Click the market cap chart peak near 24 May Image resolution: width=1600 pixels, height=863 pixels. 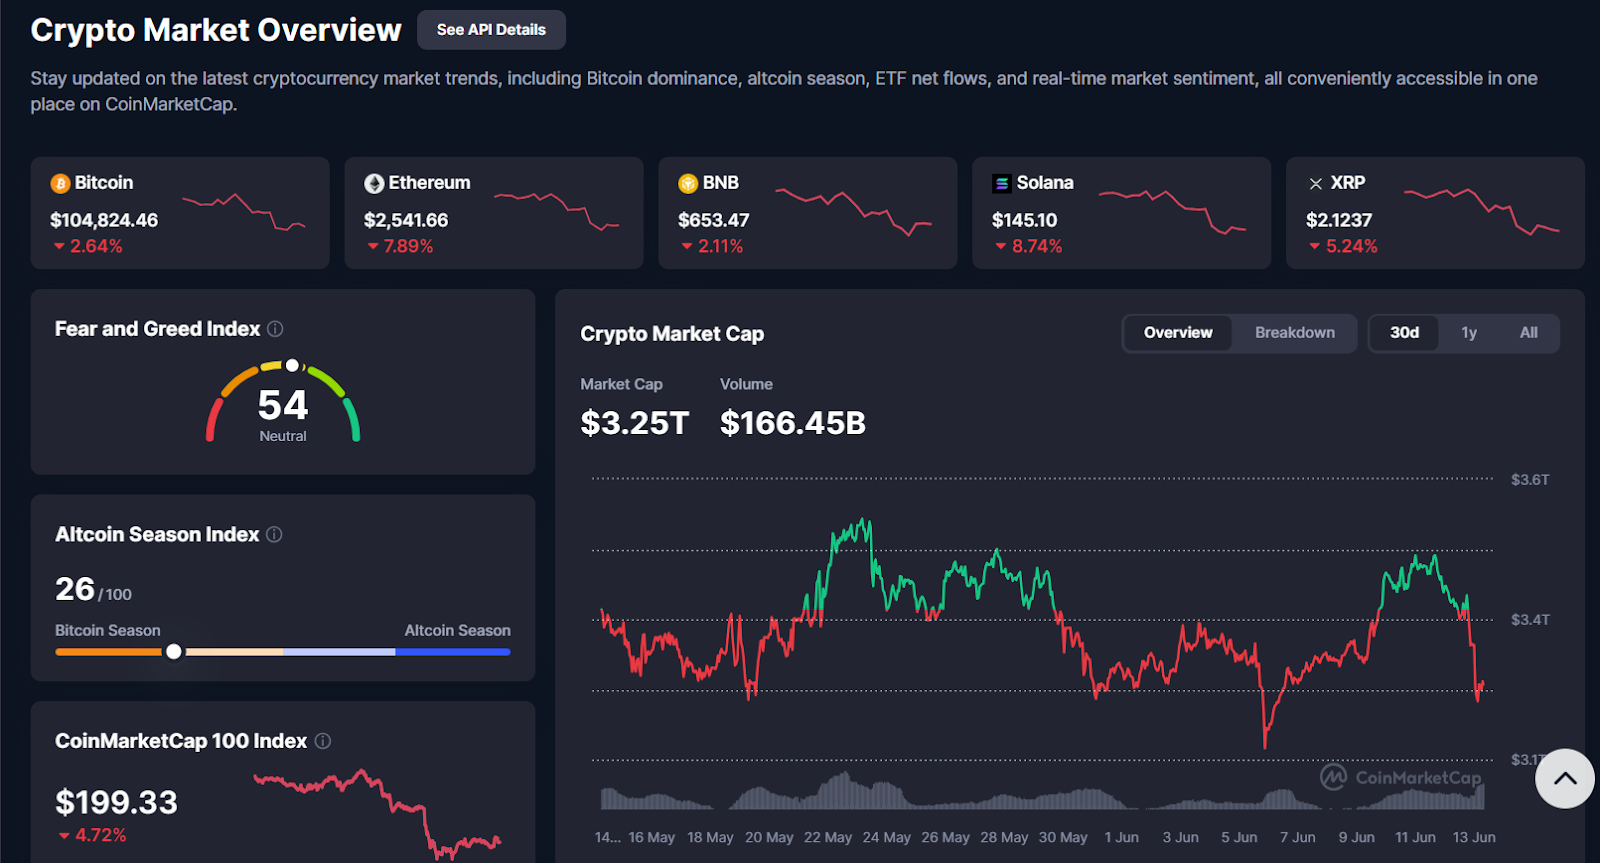click(x=864, y=522)
